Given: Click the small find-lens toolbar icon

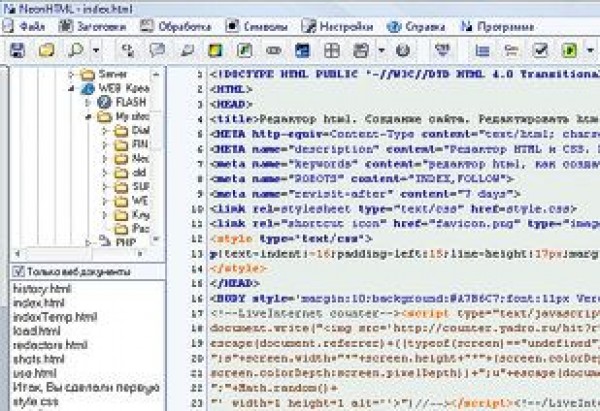Looking at the screenshot, I should 187,50.
